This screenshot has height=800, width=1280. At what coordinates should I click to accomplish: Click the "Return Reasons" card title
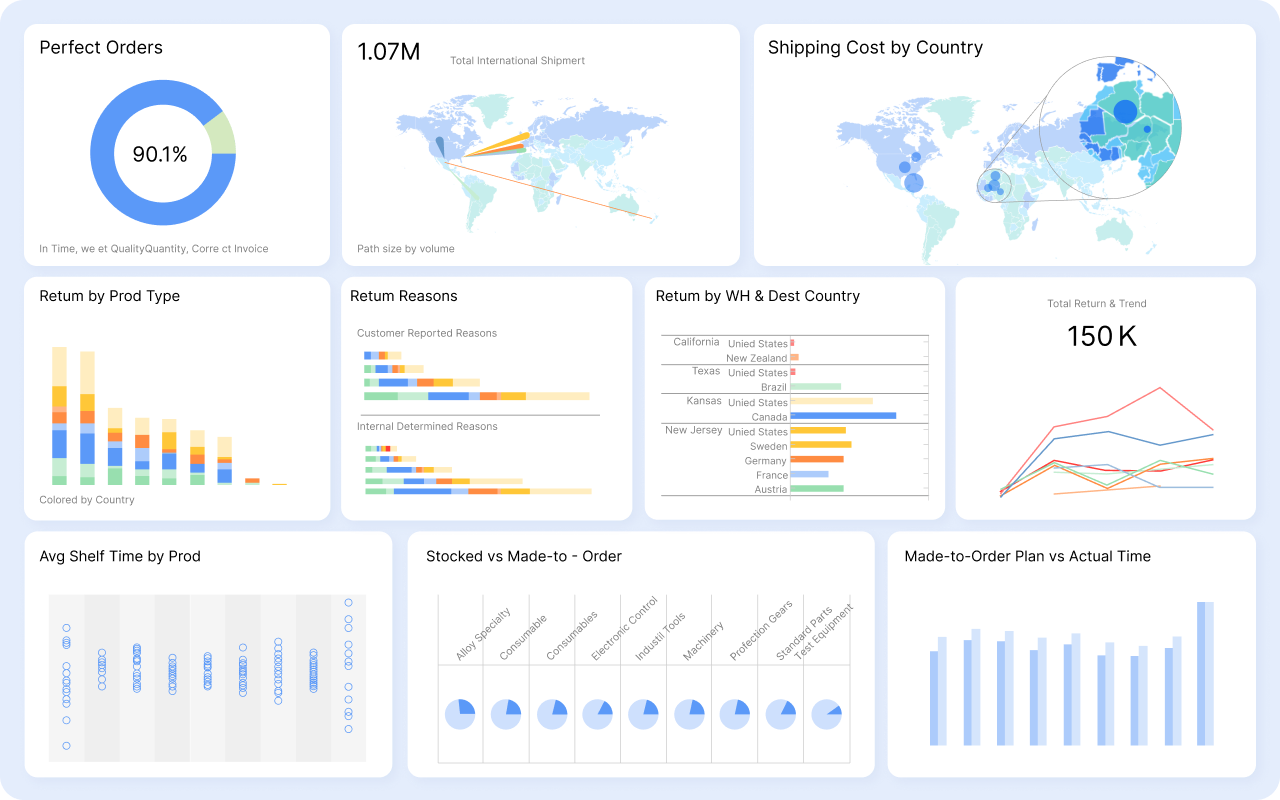click(404, 296)
